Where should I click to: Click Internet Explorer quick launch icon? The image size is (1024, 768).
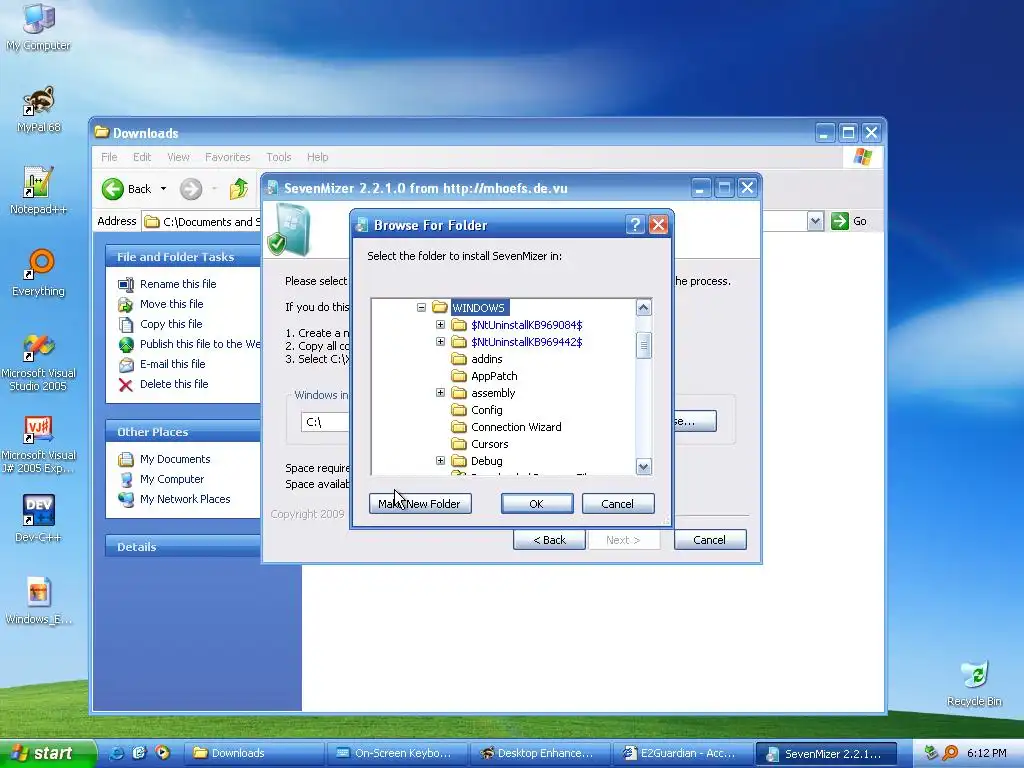pos(117,754)
